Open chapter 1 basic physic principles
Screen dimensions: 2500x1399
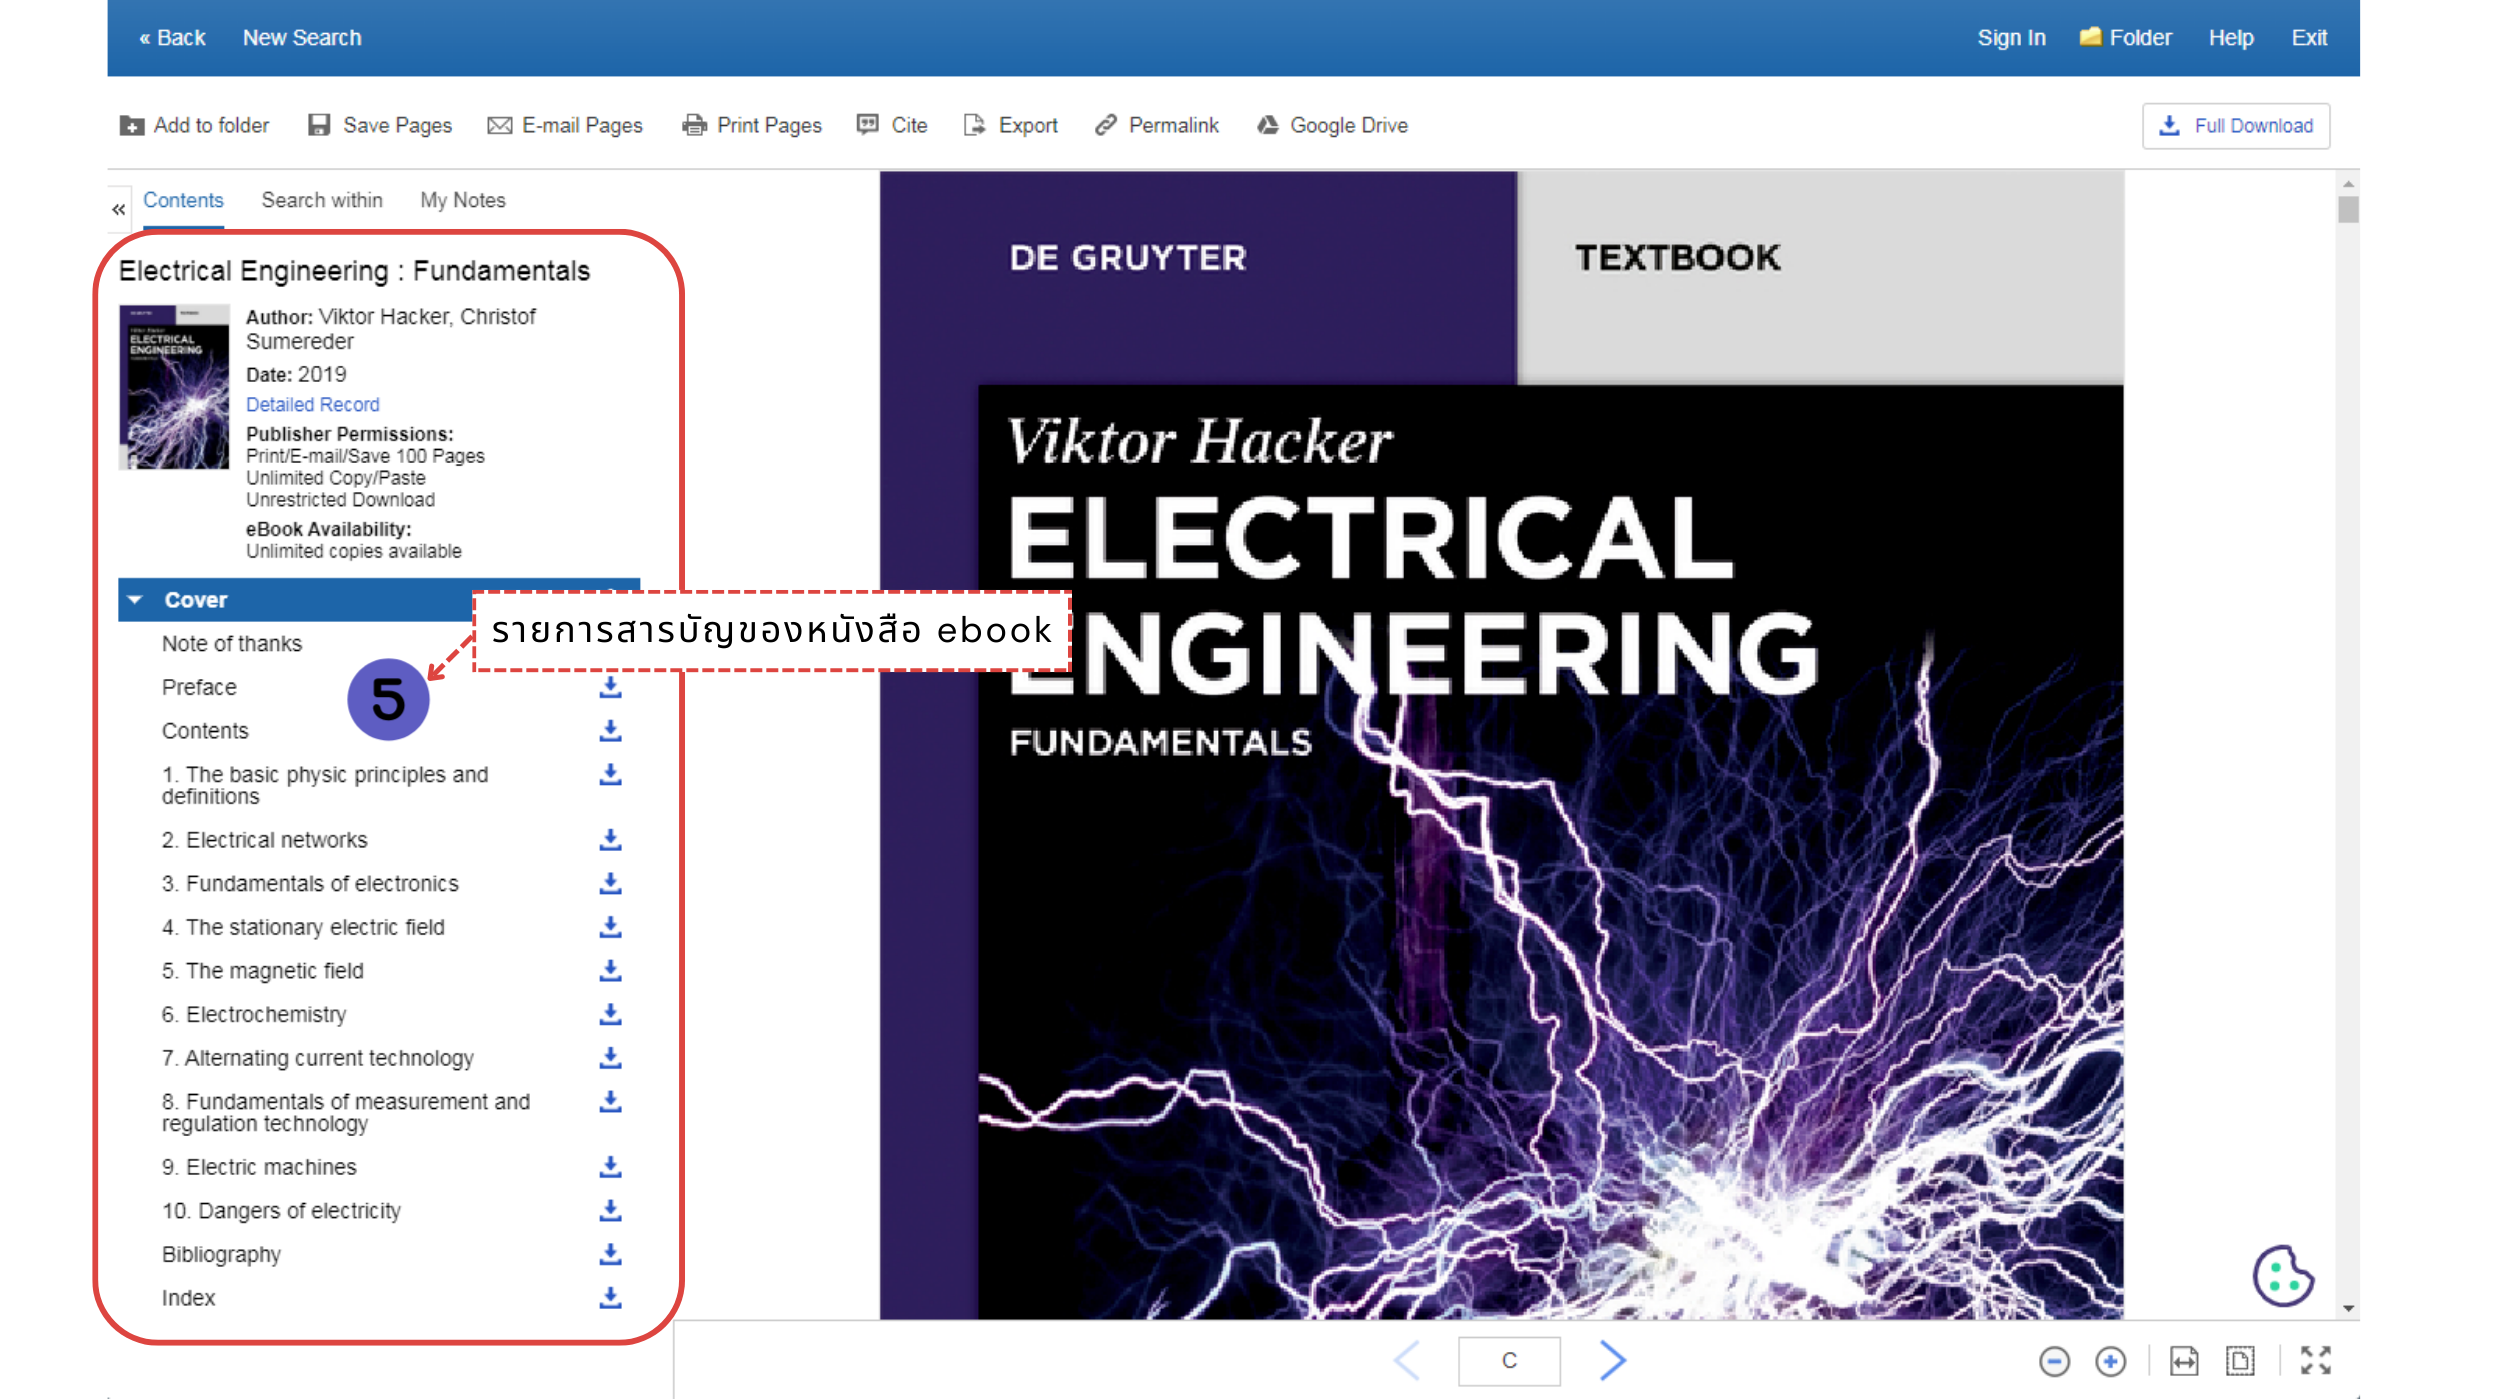[325, 785]
